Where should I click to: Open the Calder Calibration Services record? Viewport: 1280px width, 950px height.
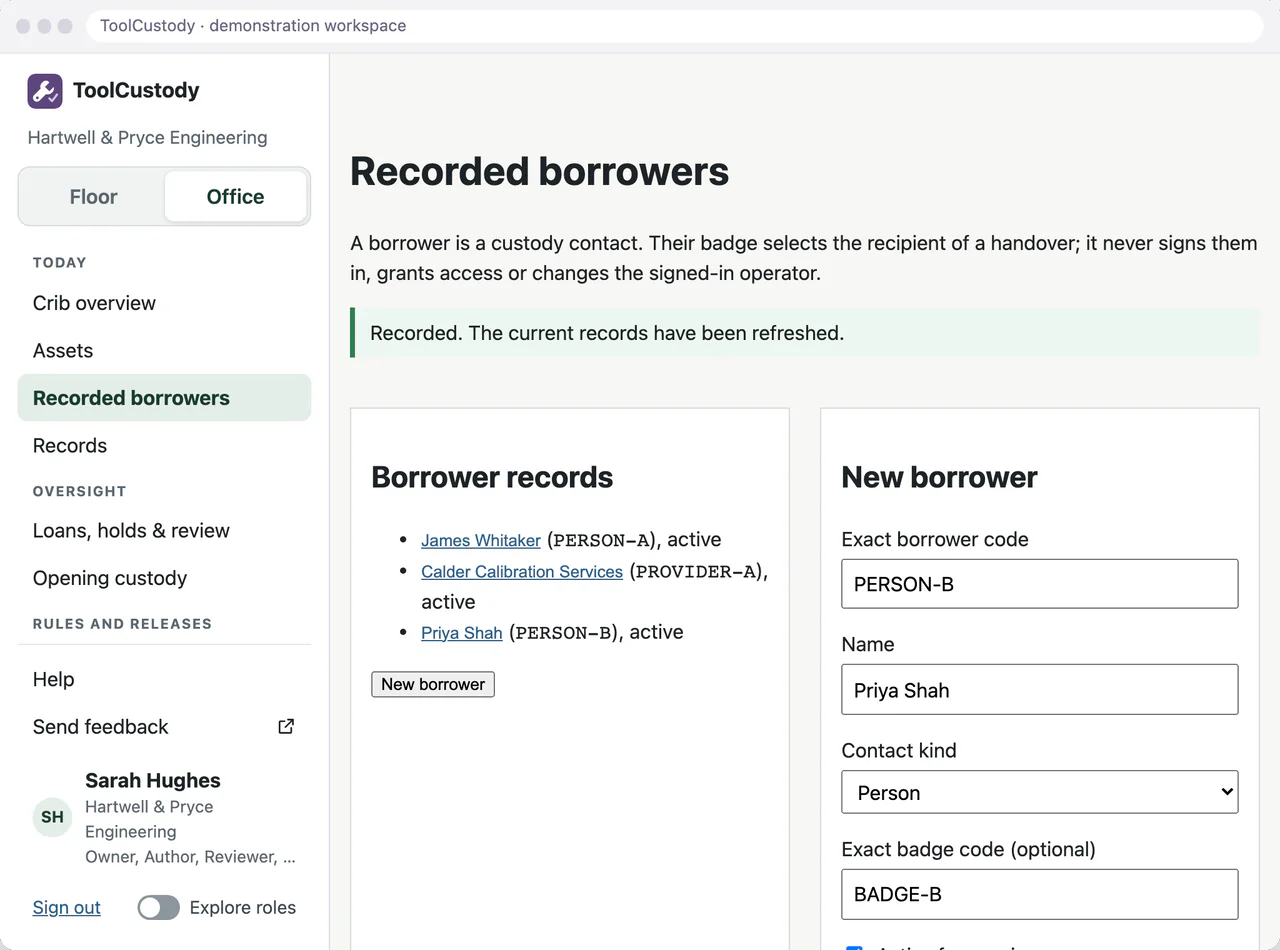[522, 572]
